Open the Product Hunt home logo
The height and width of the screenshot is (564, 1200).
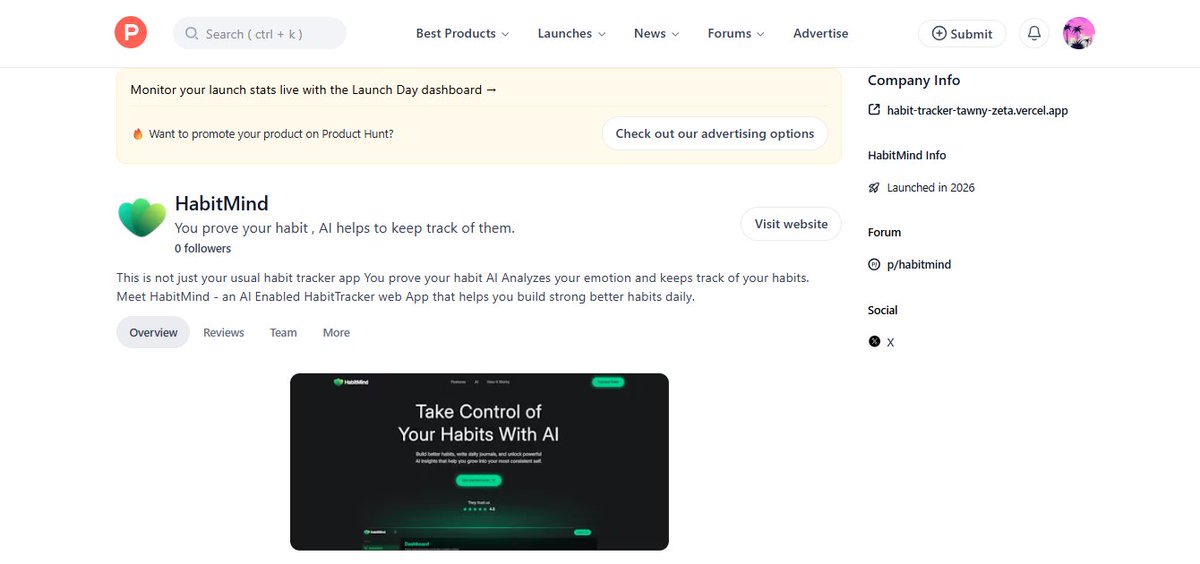130,33
